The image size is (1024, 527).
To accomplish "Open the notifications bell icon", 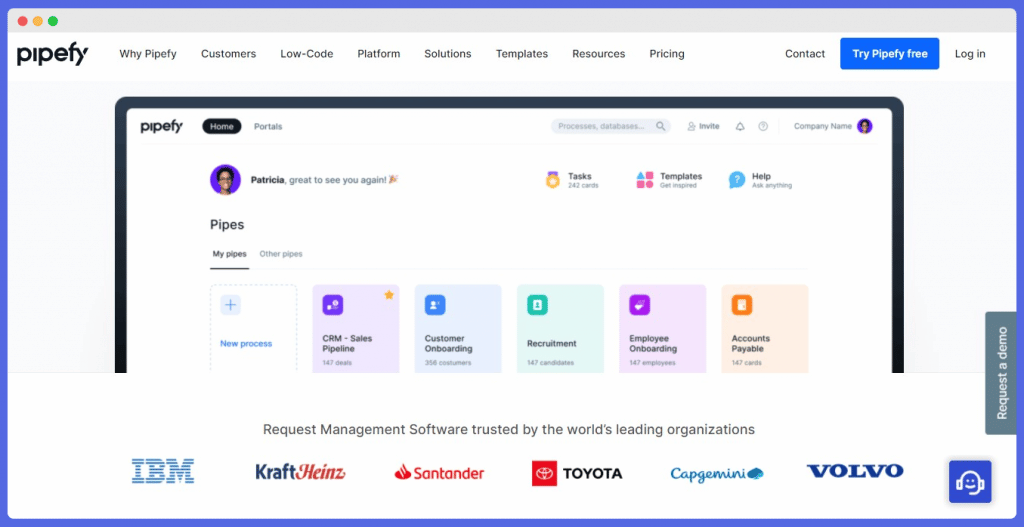I will (740, 127).
